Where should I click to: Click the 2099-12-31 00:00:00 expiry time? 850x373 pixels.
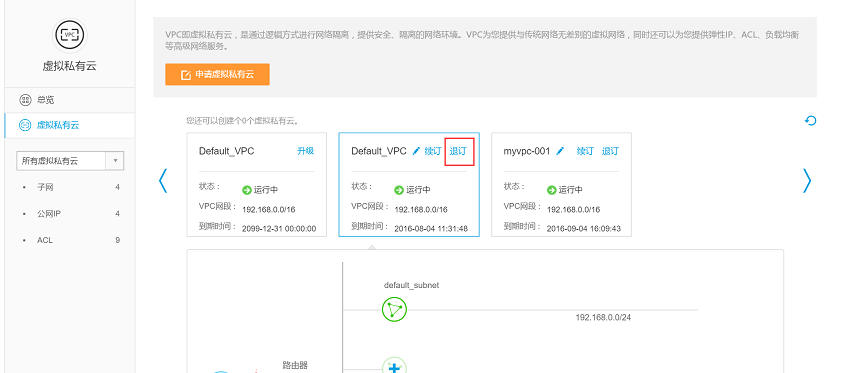[279, 229]
